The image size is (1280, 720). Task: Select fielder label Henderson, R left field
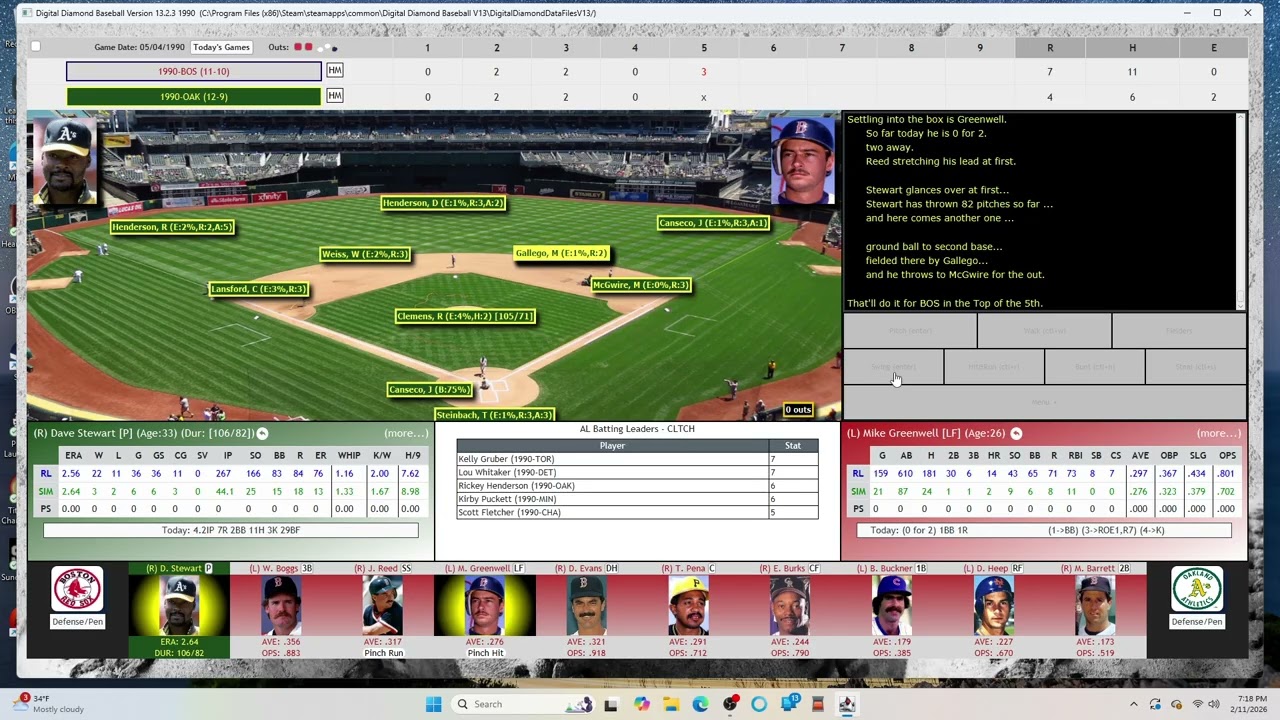[172, 227]
